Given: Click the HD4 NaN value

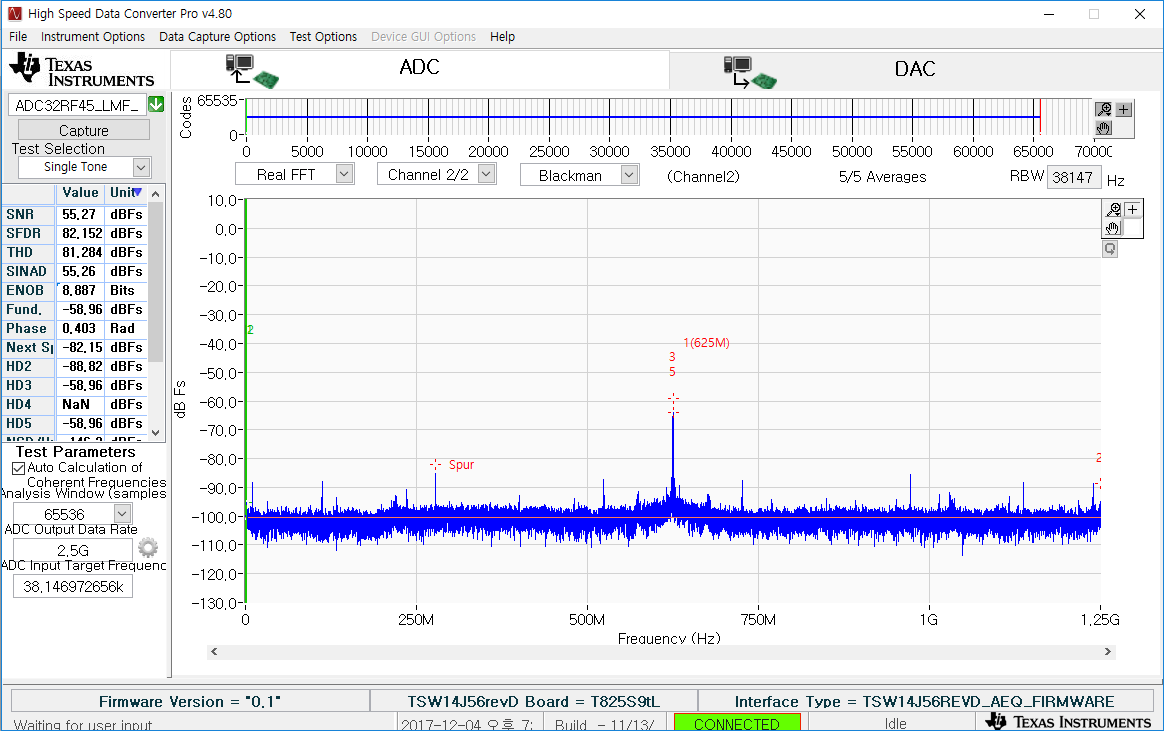Looking at the screenshot, I should pyautogui.click(x=79, y=404).
